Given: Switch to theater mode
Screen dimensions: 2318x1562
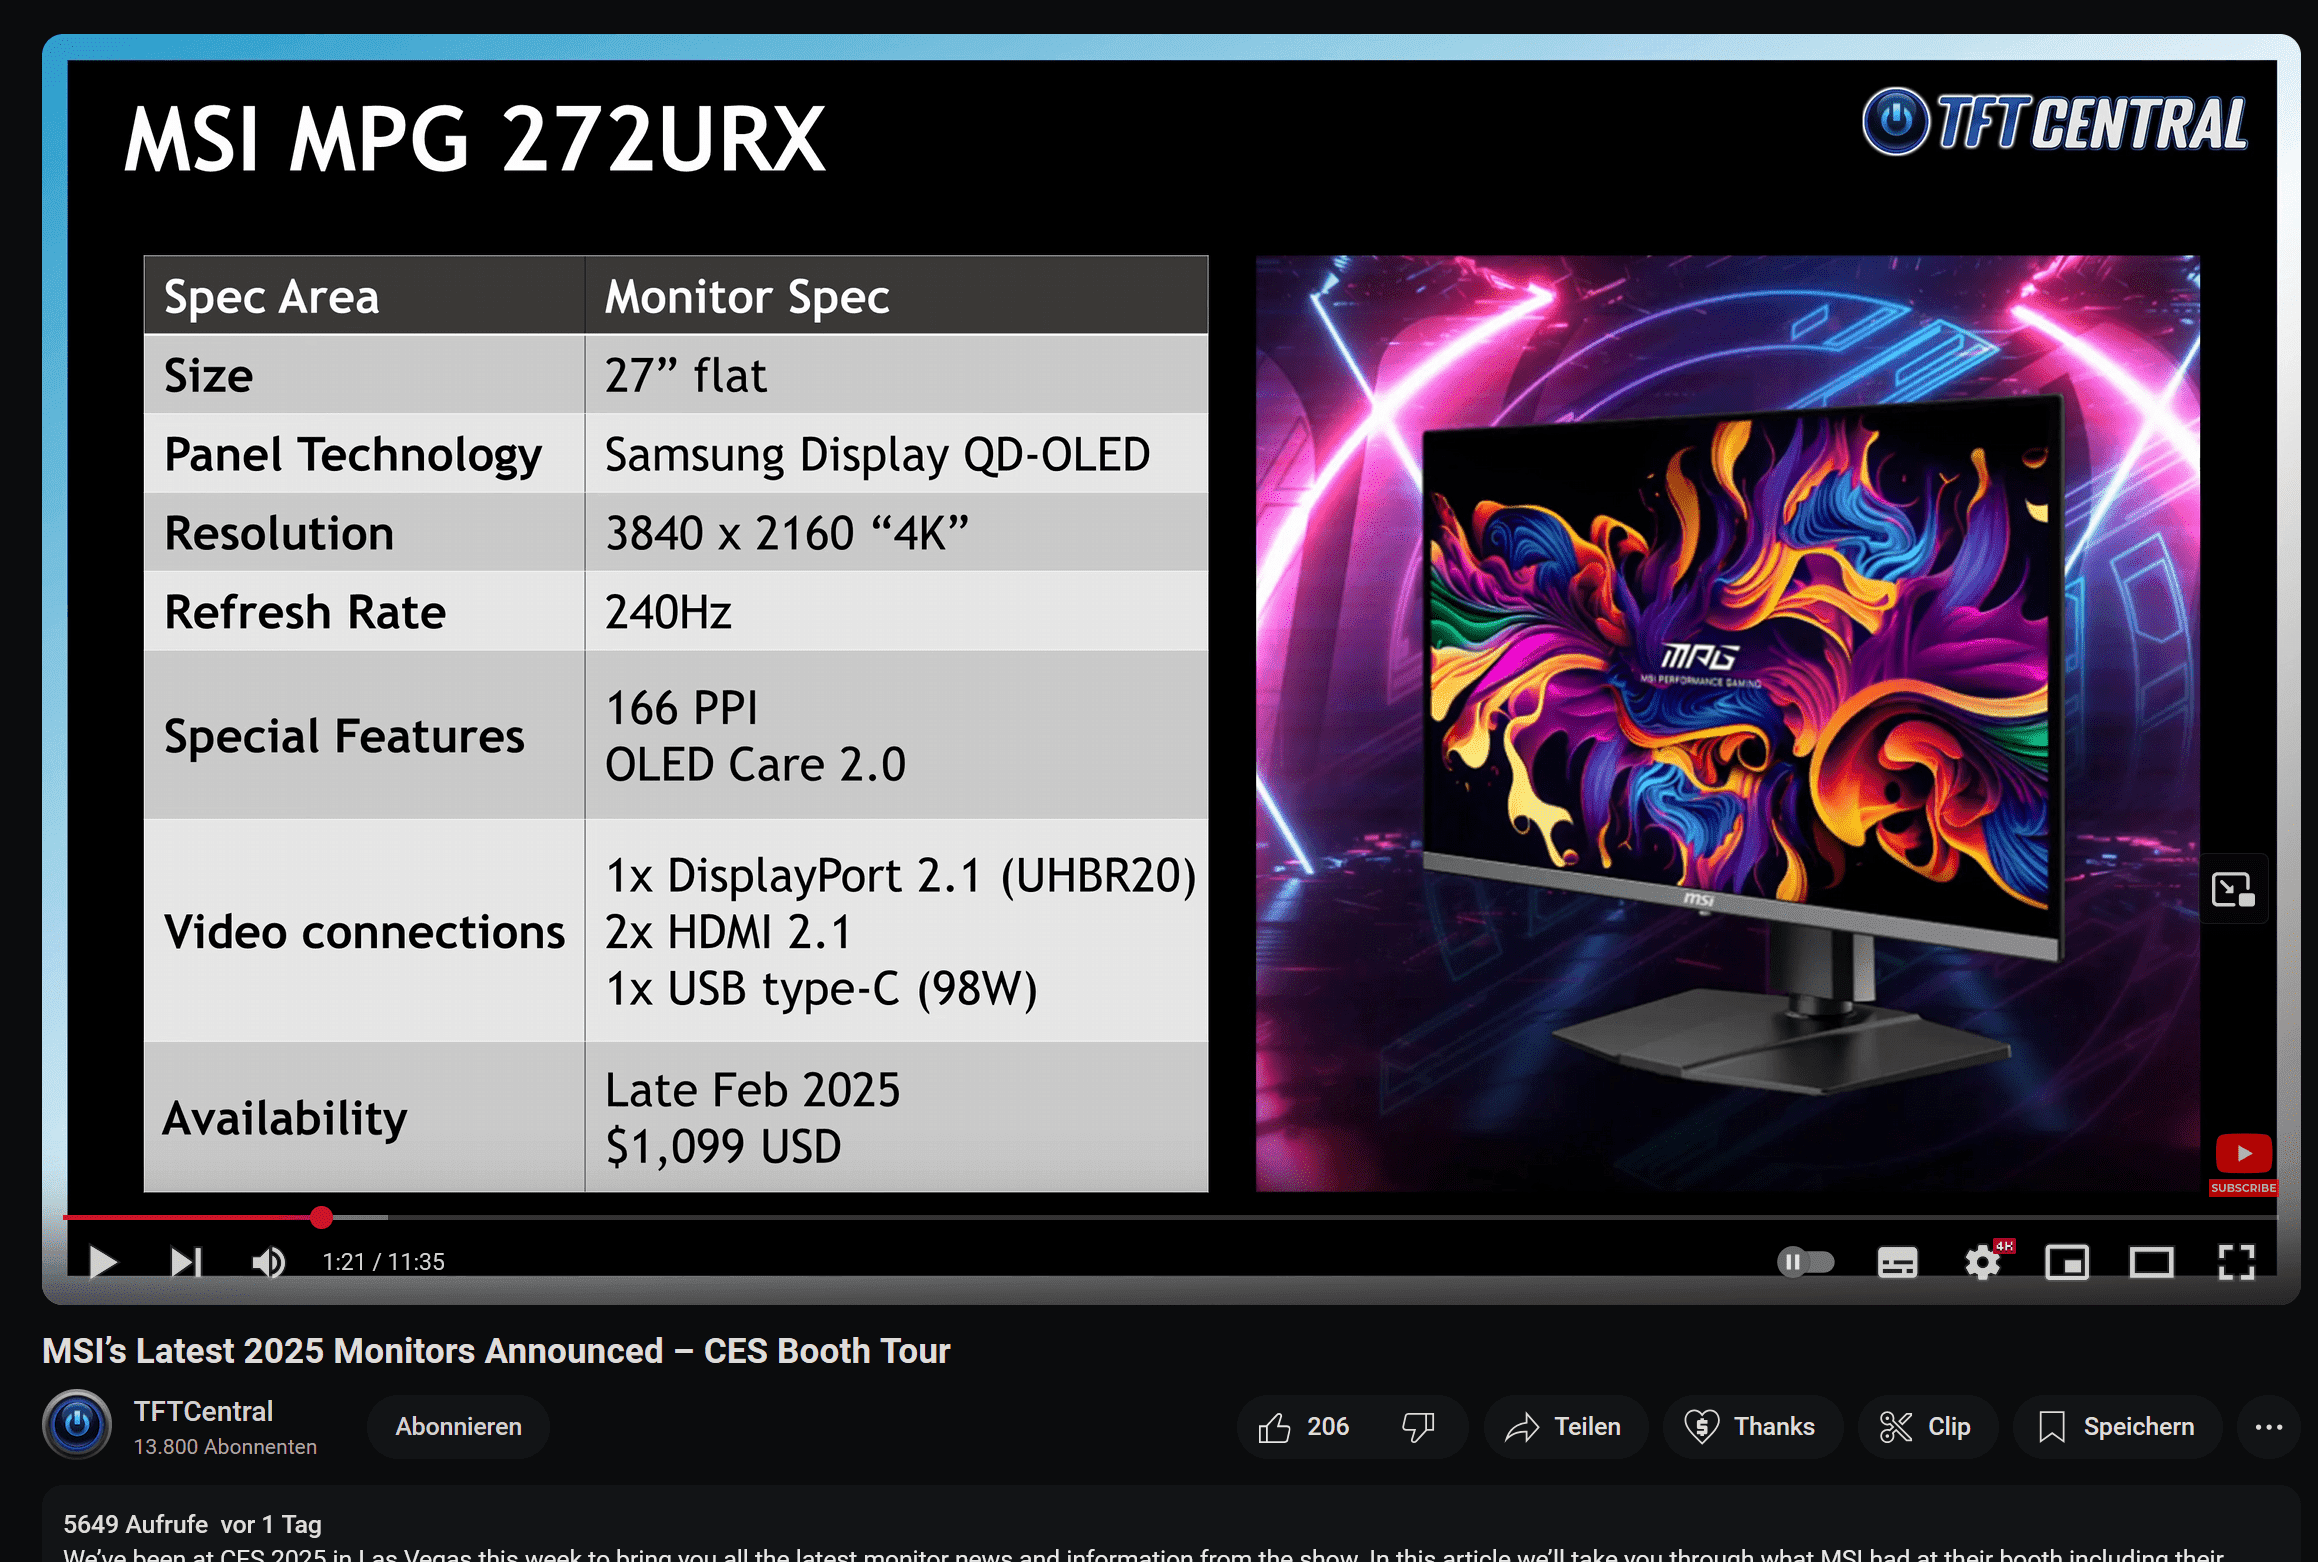Looking at the screenshot, I should coord(2151,1263).
